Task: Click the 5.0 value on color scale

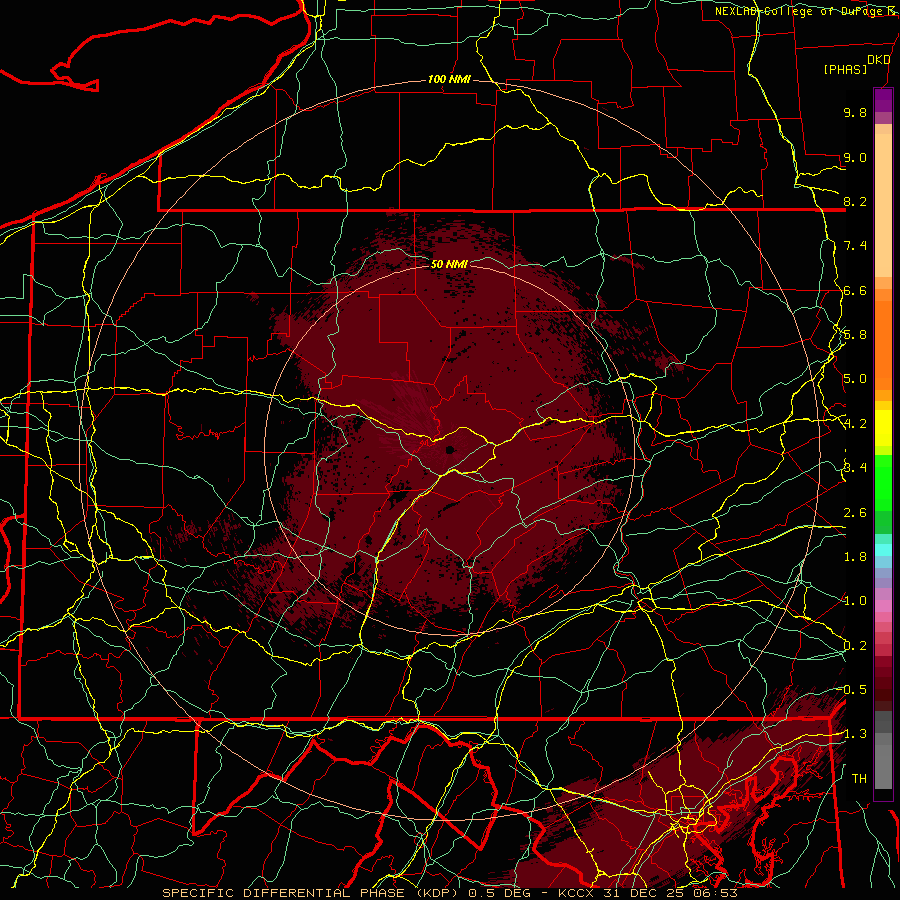Action: (855, 379)
